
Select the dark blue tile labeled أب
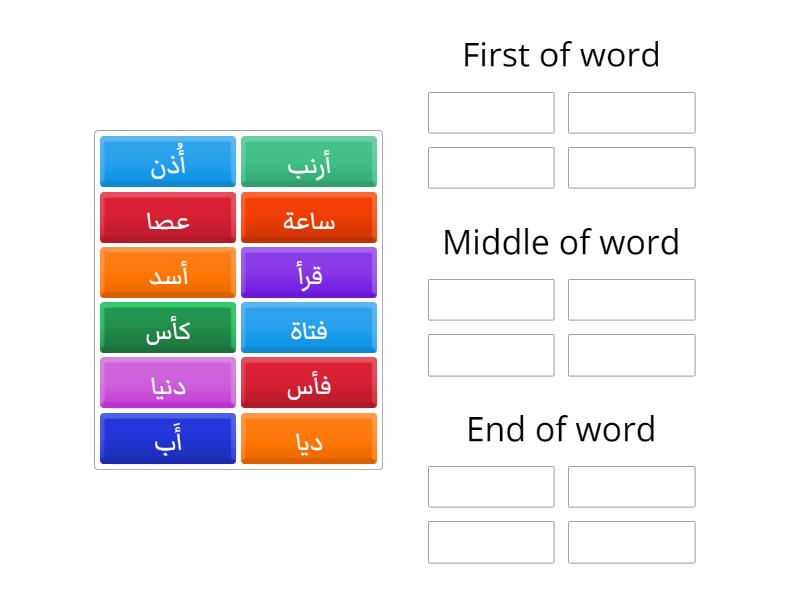(167, 438)
